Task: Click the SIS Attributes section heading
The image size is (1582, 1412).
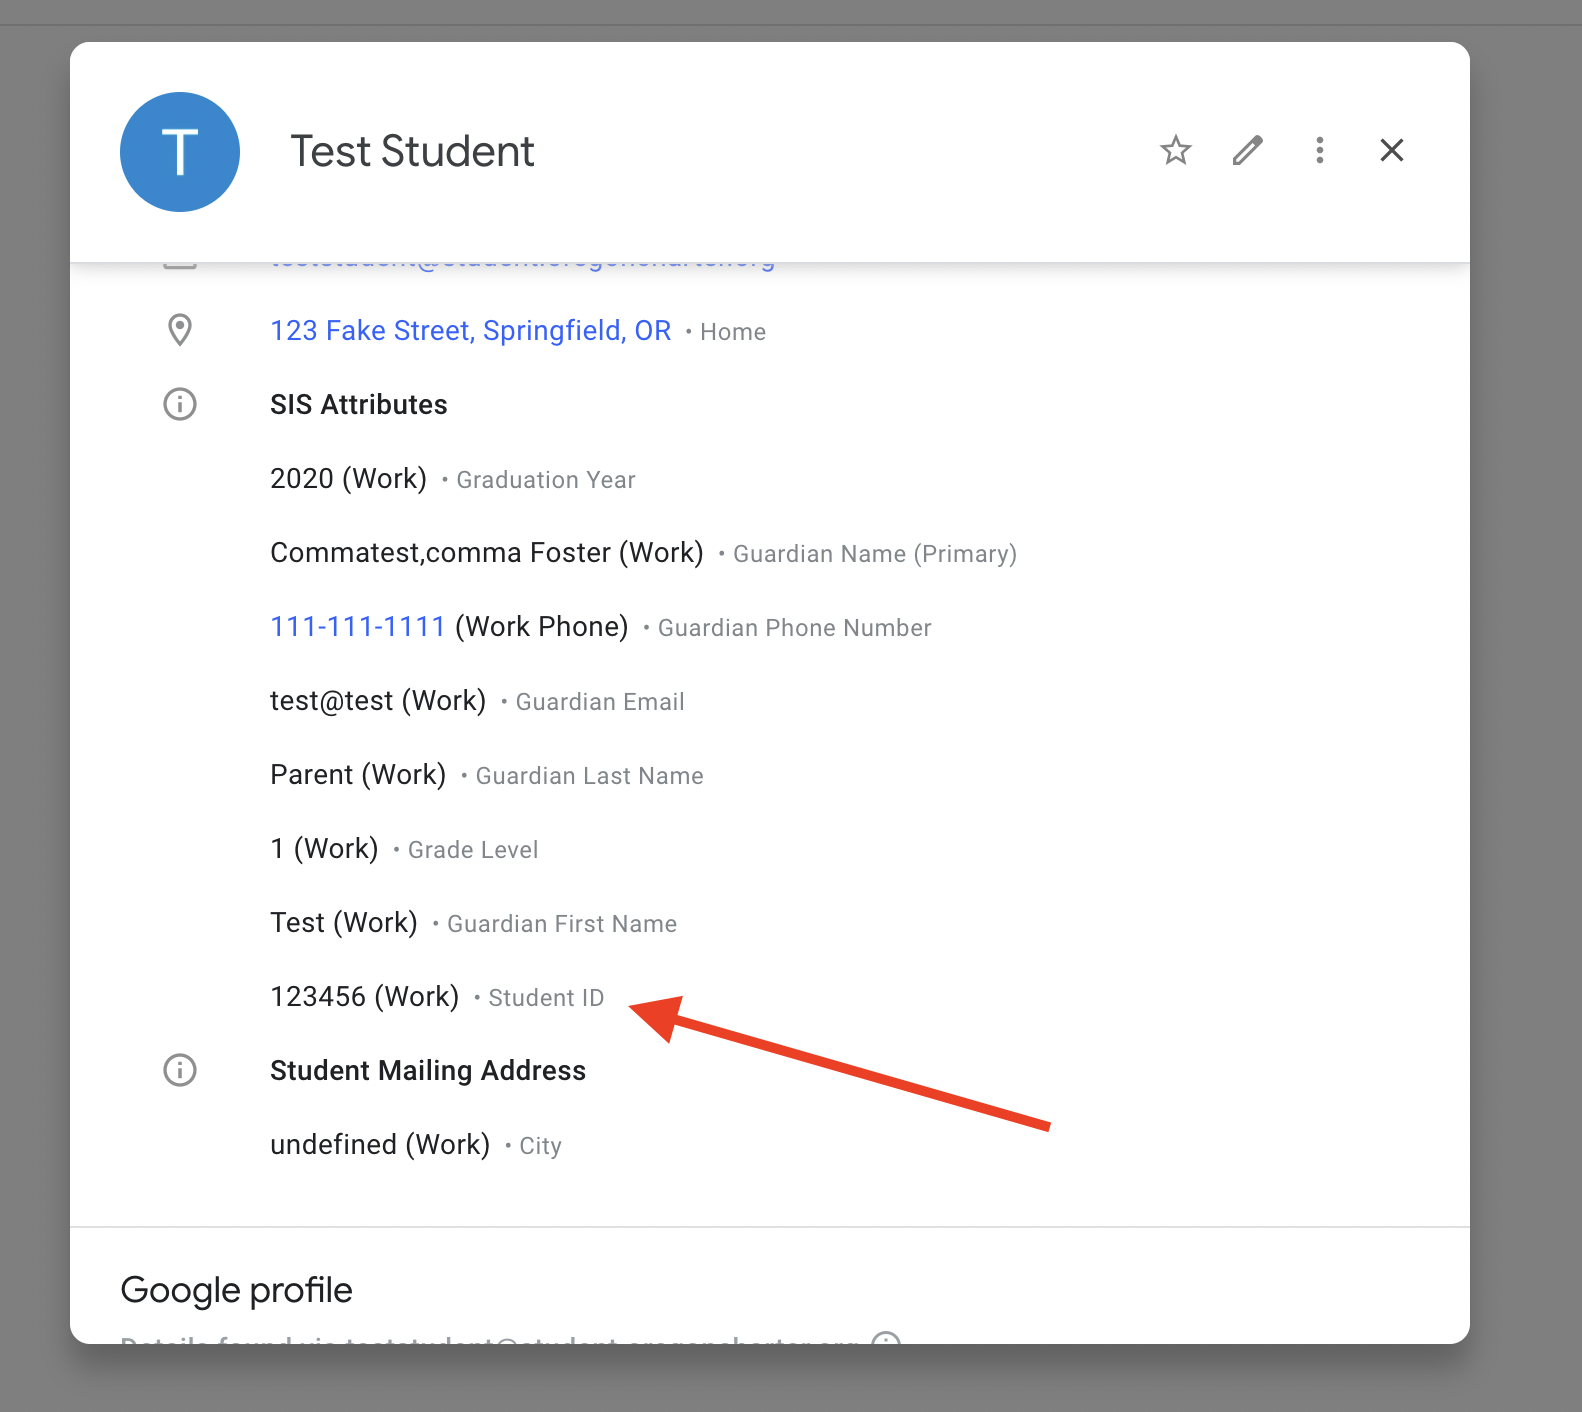Action: coord(359,404)
